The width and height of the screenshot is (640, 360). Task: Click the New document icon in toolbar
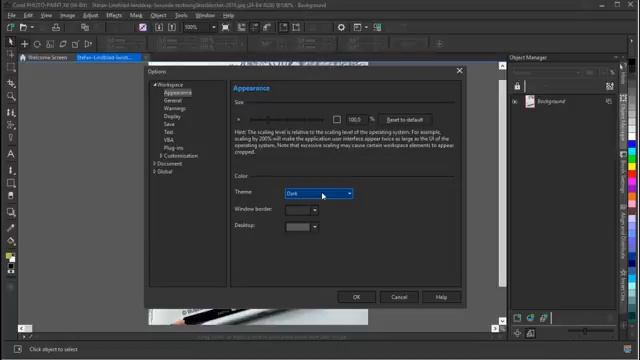click(11, 27)
